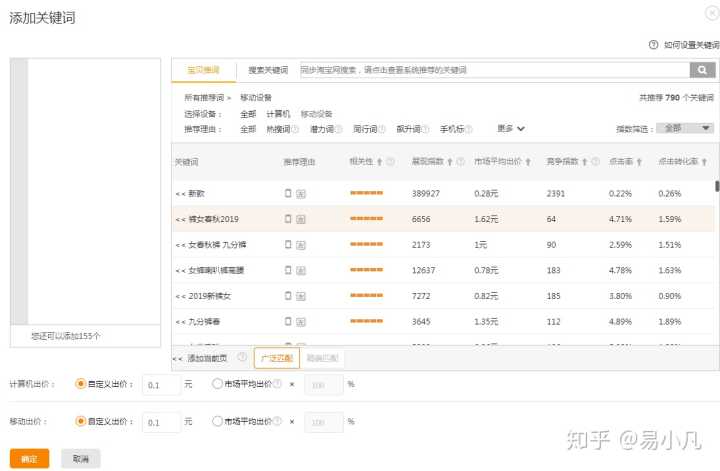
Task: Select 市场平均出价 radio for 移动出价
Action: point(217,421)
